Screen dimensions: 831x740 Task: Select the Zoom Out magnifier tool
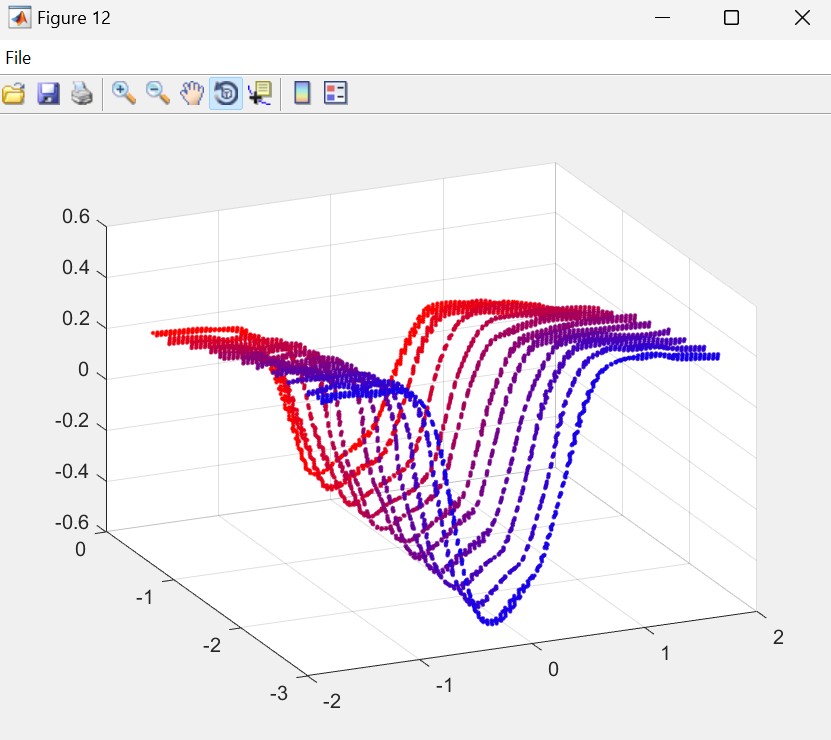click(x=158, y=94)
